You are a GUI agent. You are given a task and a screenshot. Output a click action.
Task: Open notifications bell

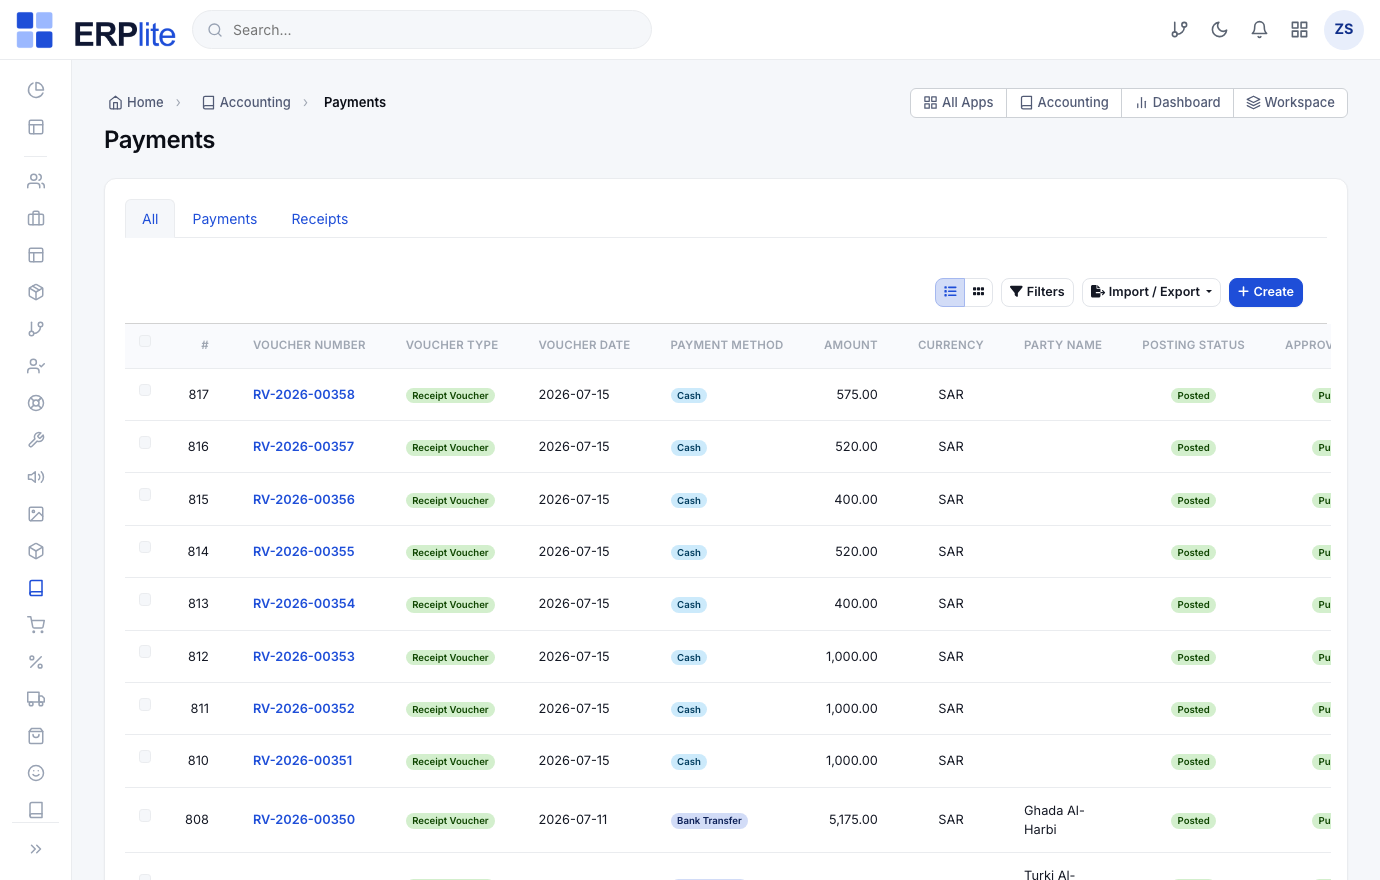pos(1259,30)
